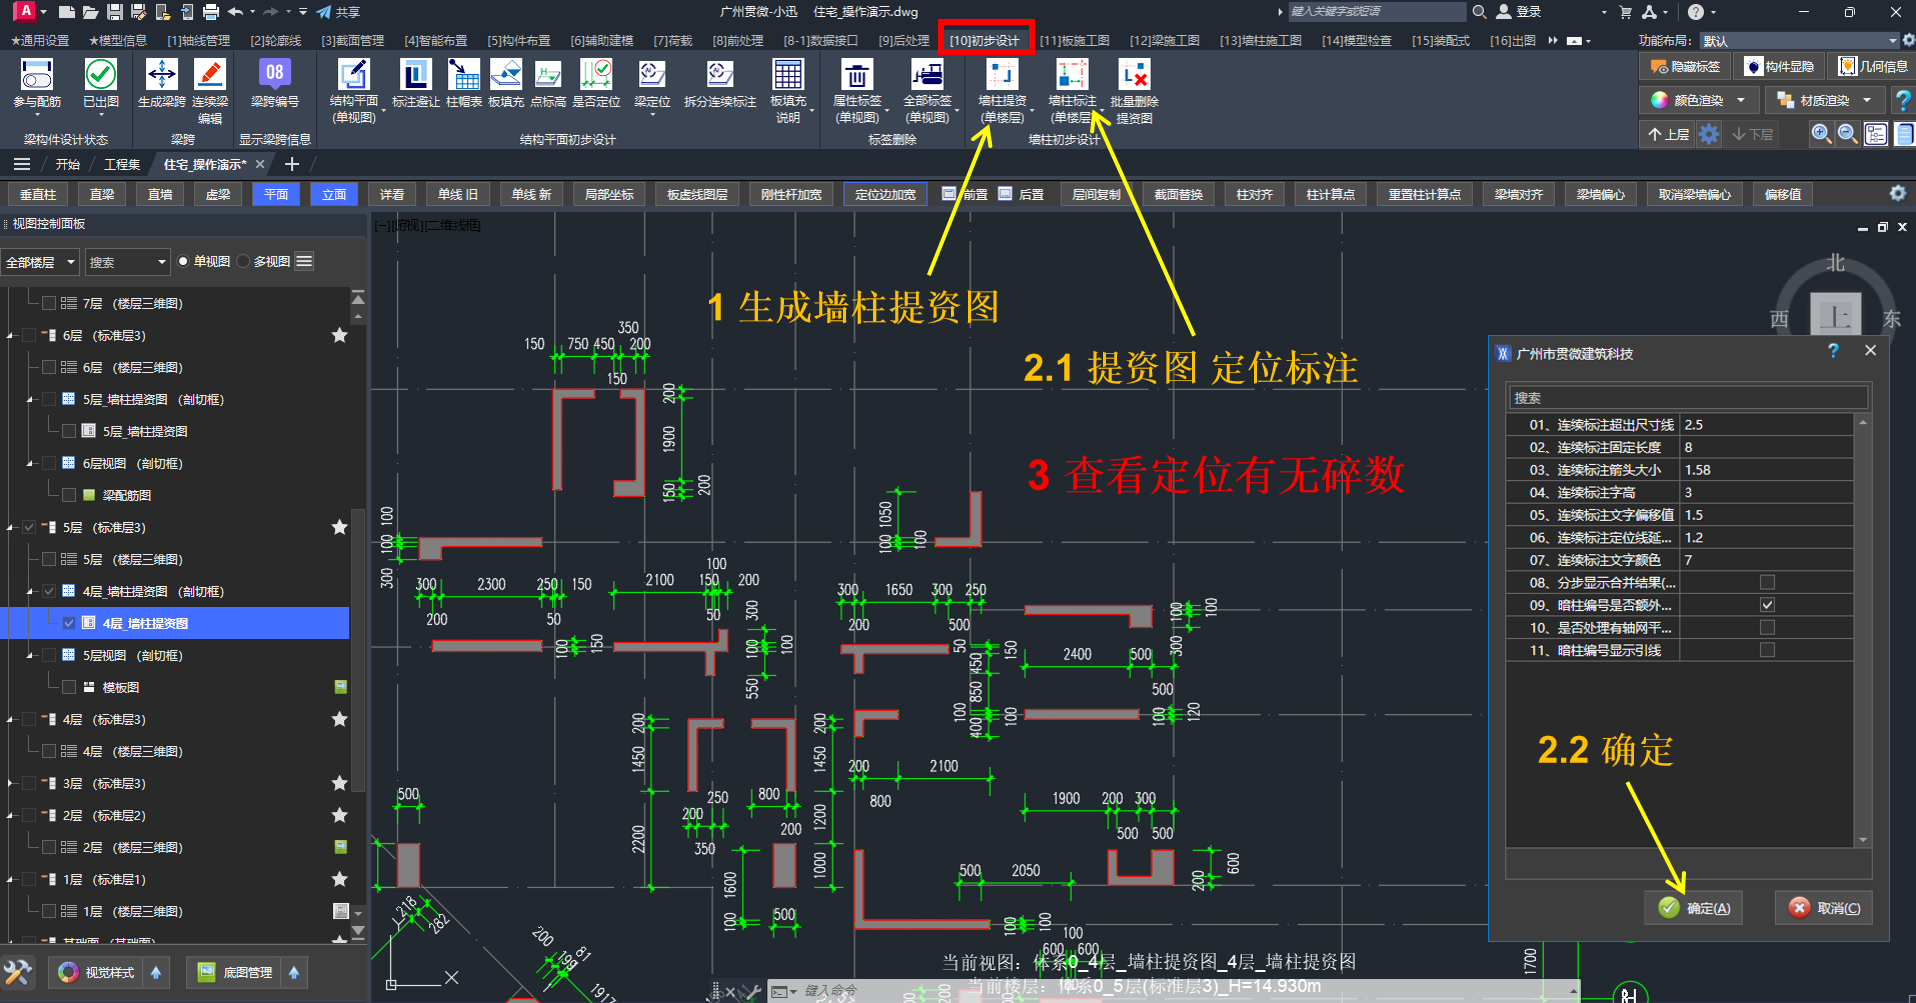The height and width of the screenshot is (1003, 1916).
Task: Click the 批量删除提资图 icon
Action: coord(1134,75)
